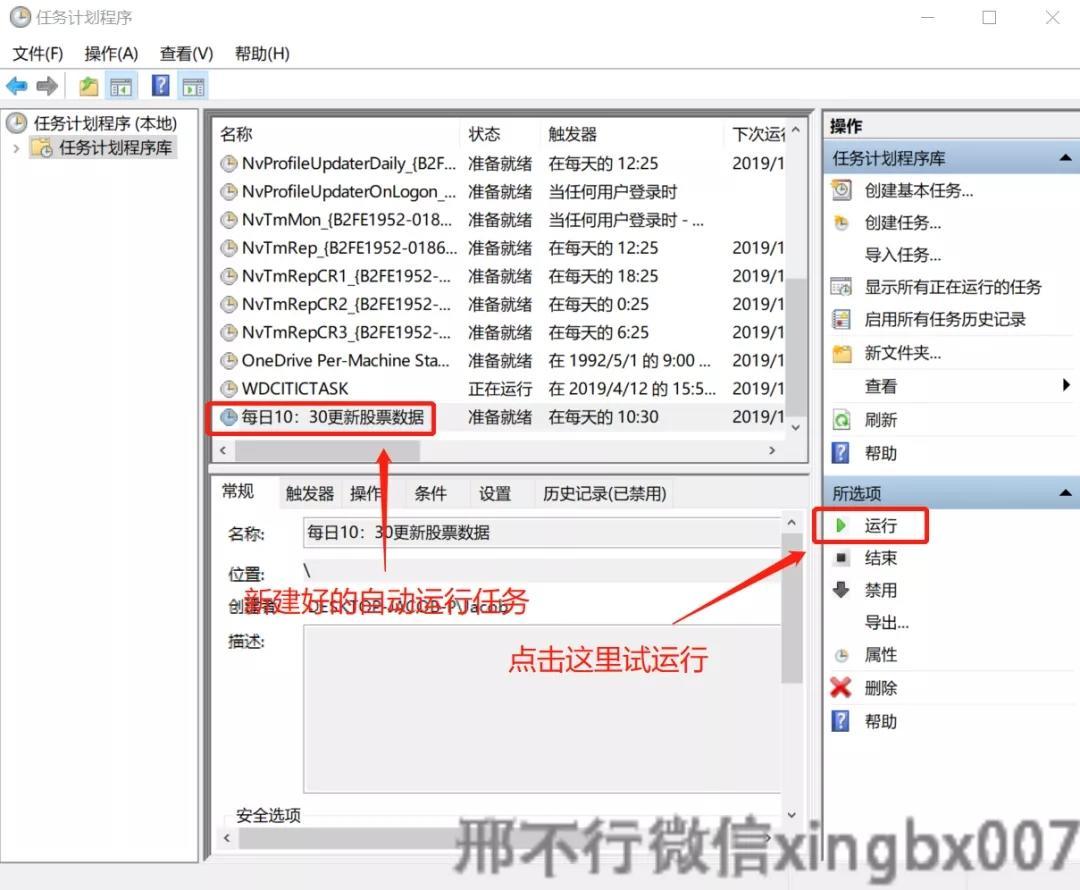Click the back navigation arrow
The height and width of the screenshot is (890, 1080).
15,85
